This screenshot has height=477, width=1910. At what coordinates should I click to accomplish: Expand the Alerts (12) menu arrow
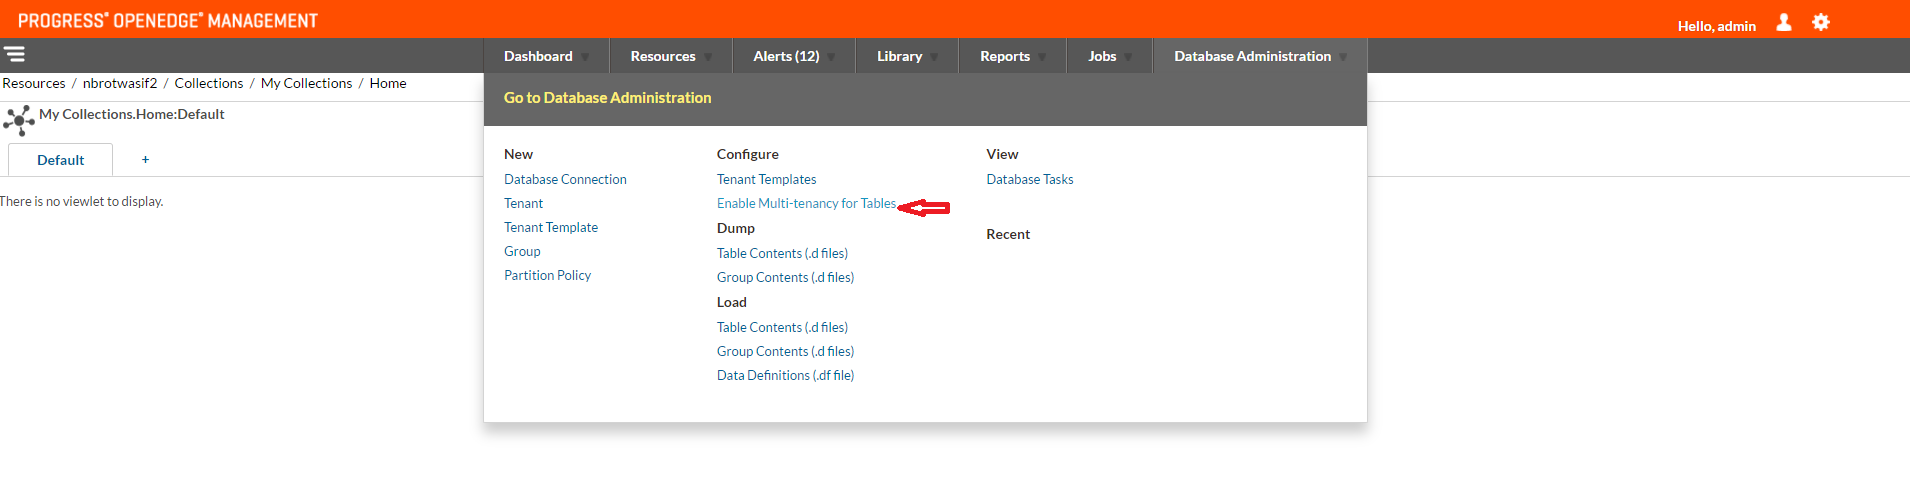click(x=831, y=57)
